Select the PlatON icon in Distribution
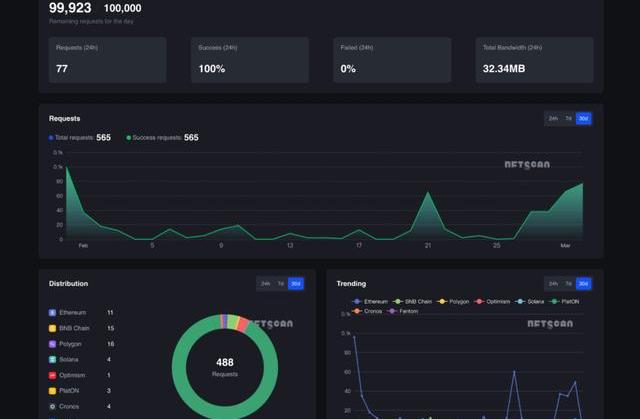Viewport: 640px width, 419px height. 53,391
